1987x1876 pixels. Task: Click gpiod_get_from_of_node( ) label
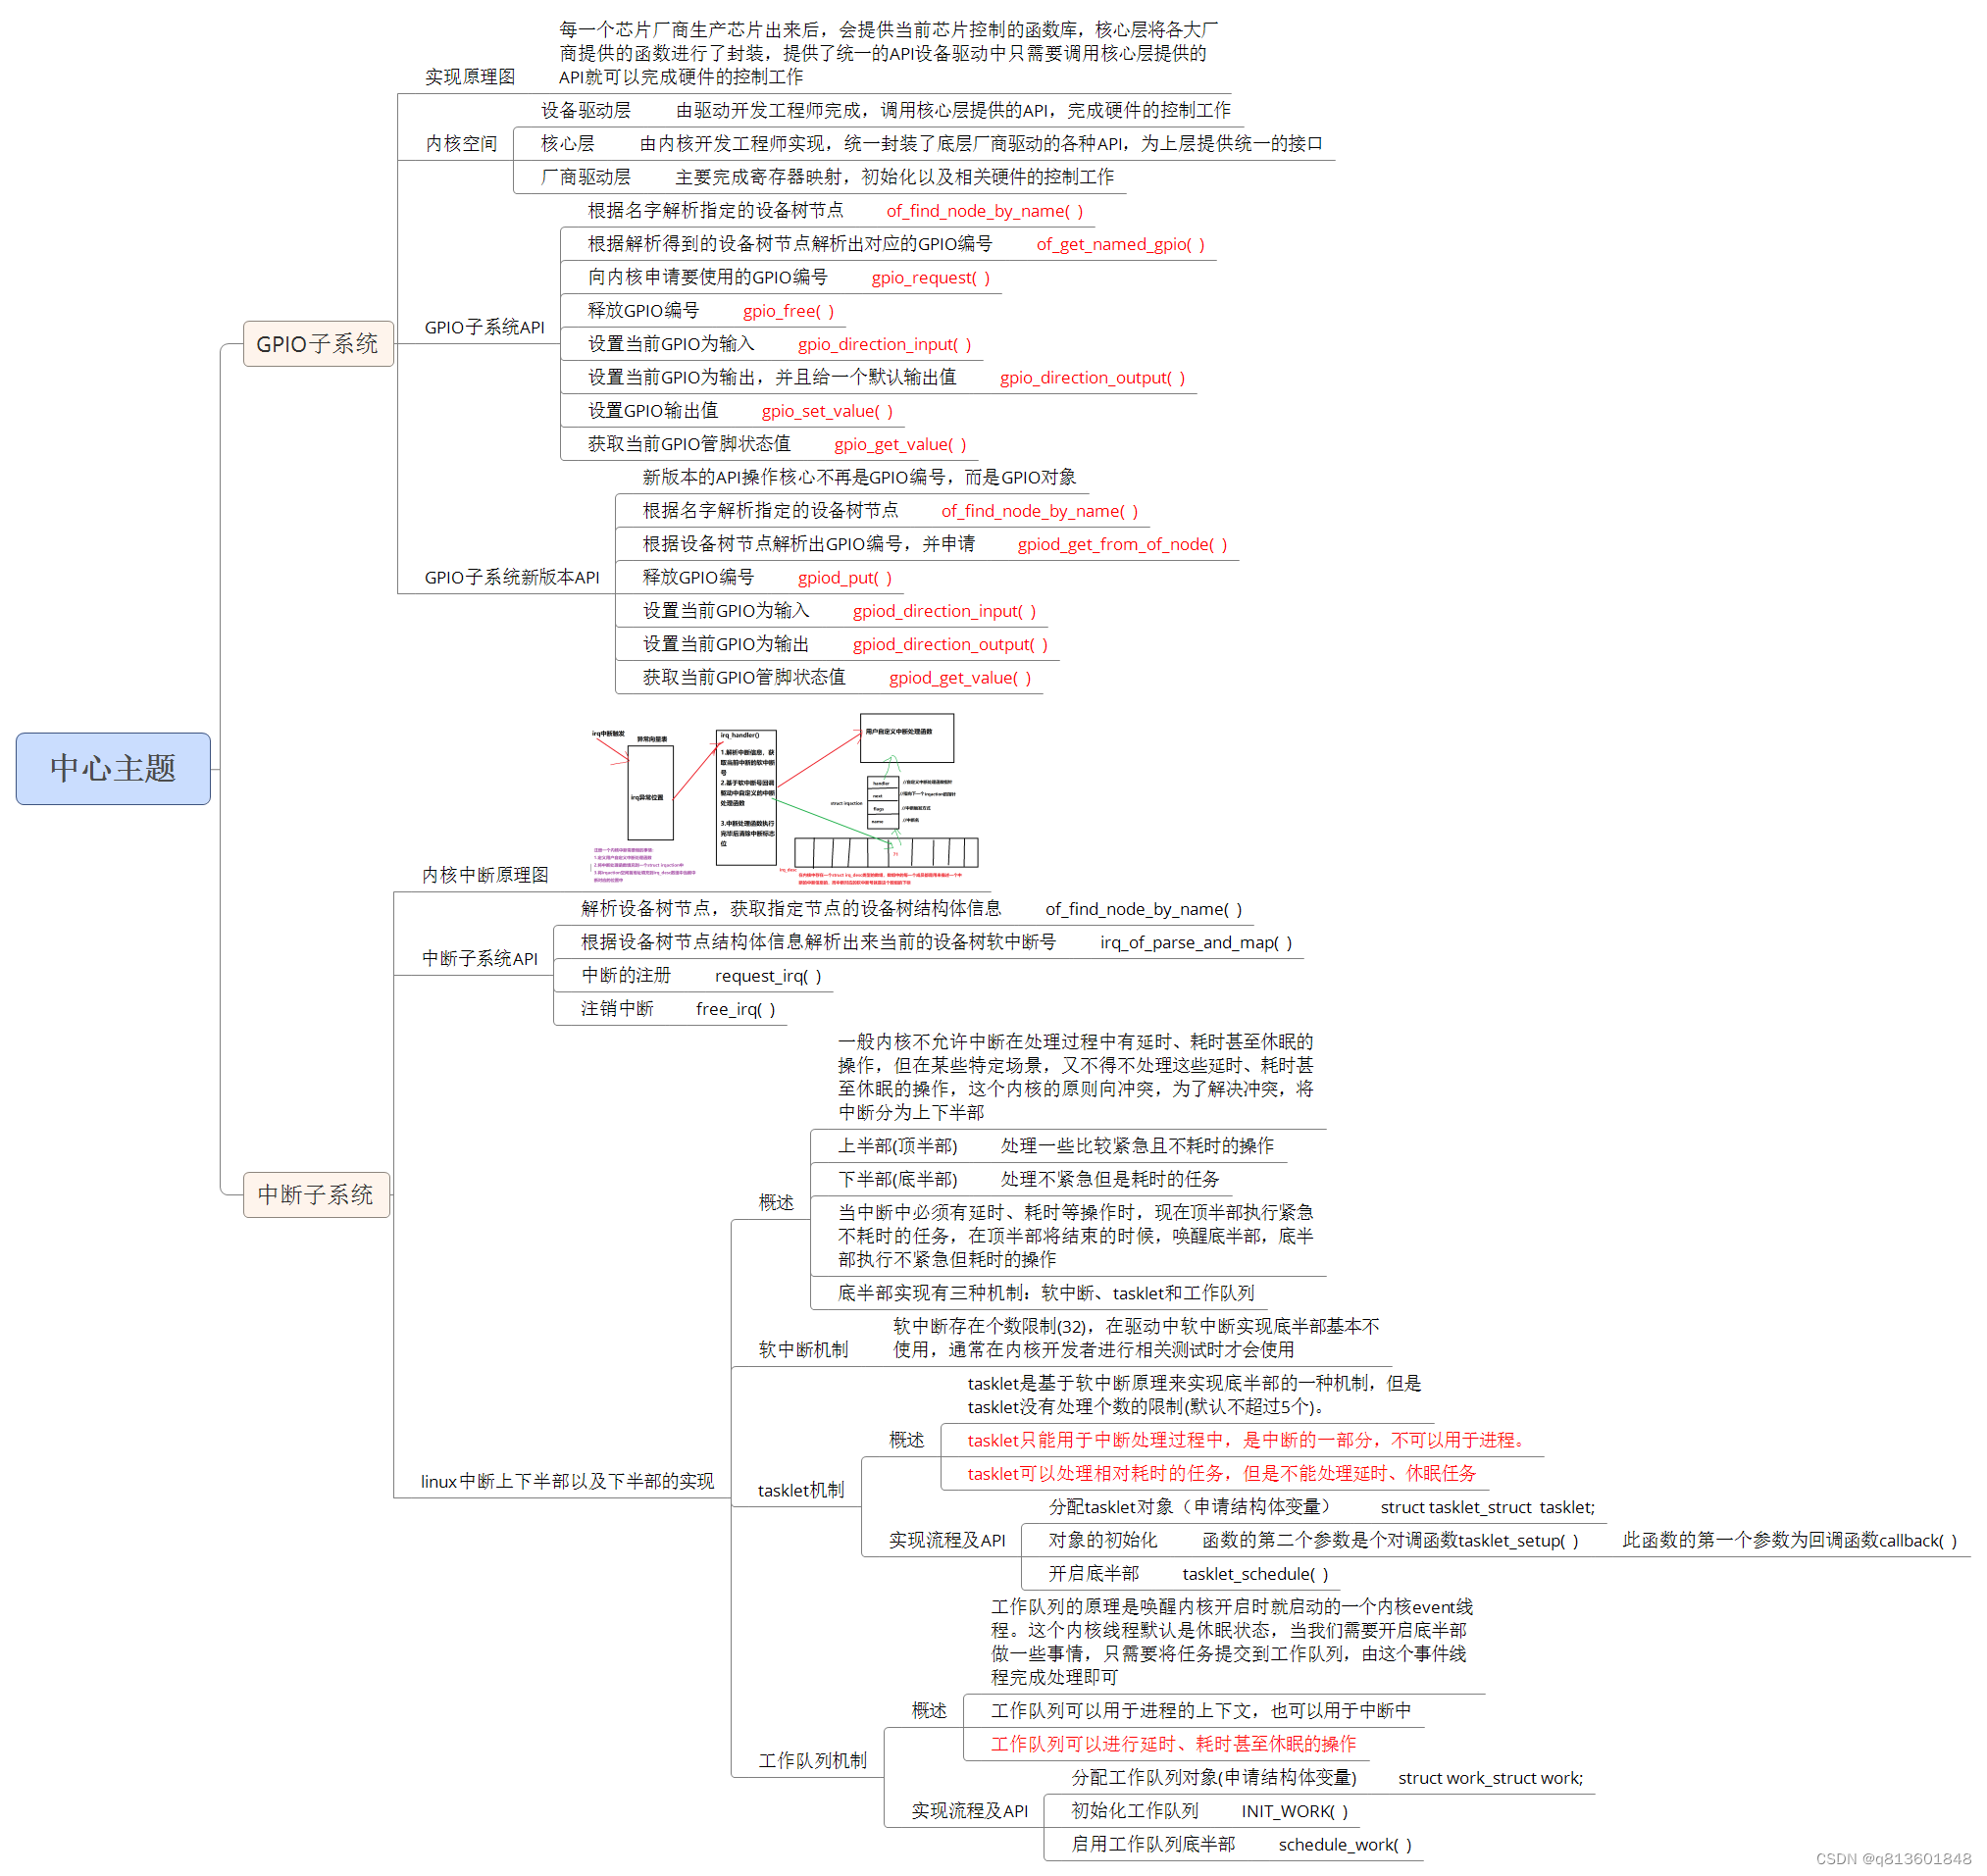[1122, 544]
